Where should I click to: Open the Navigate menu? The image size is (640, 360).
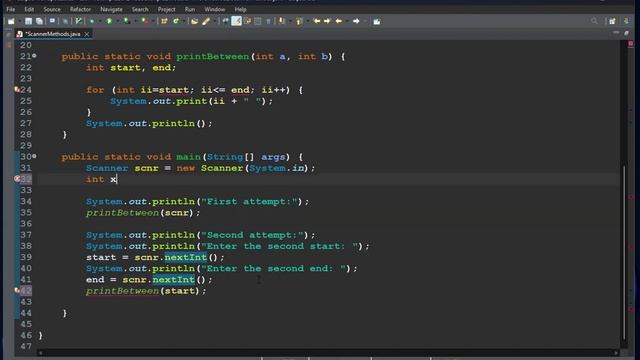(x=111, y=9)
